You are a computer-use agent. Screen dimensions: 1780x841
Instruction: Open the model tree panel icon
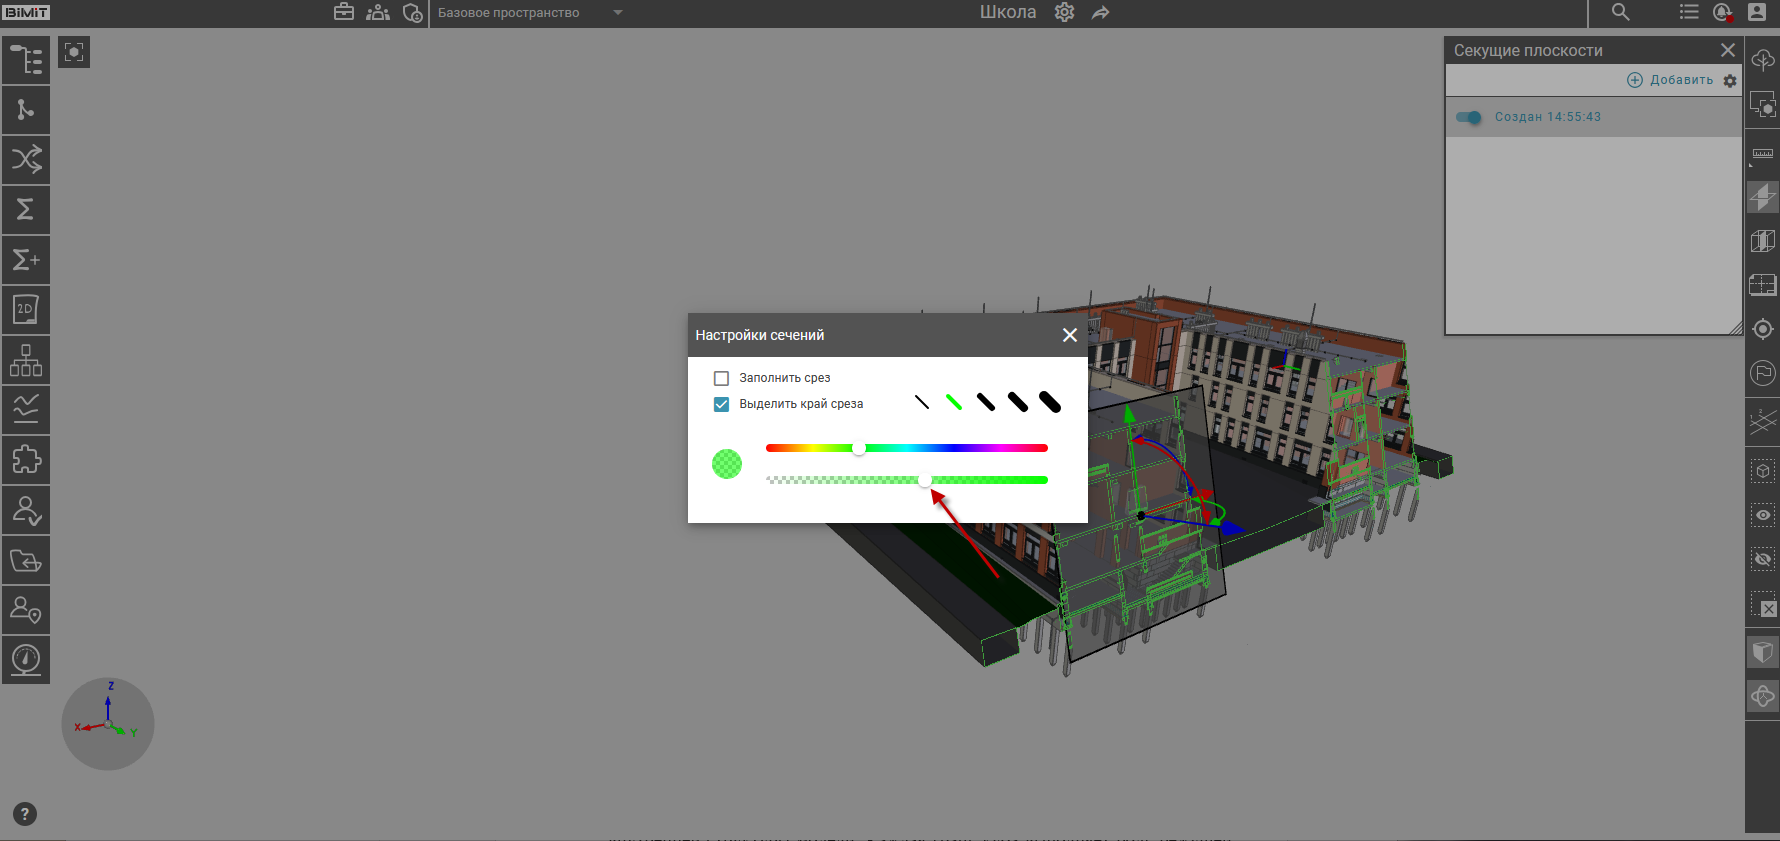pos(26,59)
